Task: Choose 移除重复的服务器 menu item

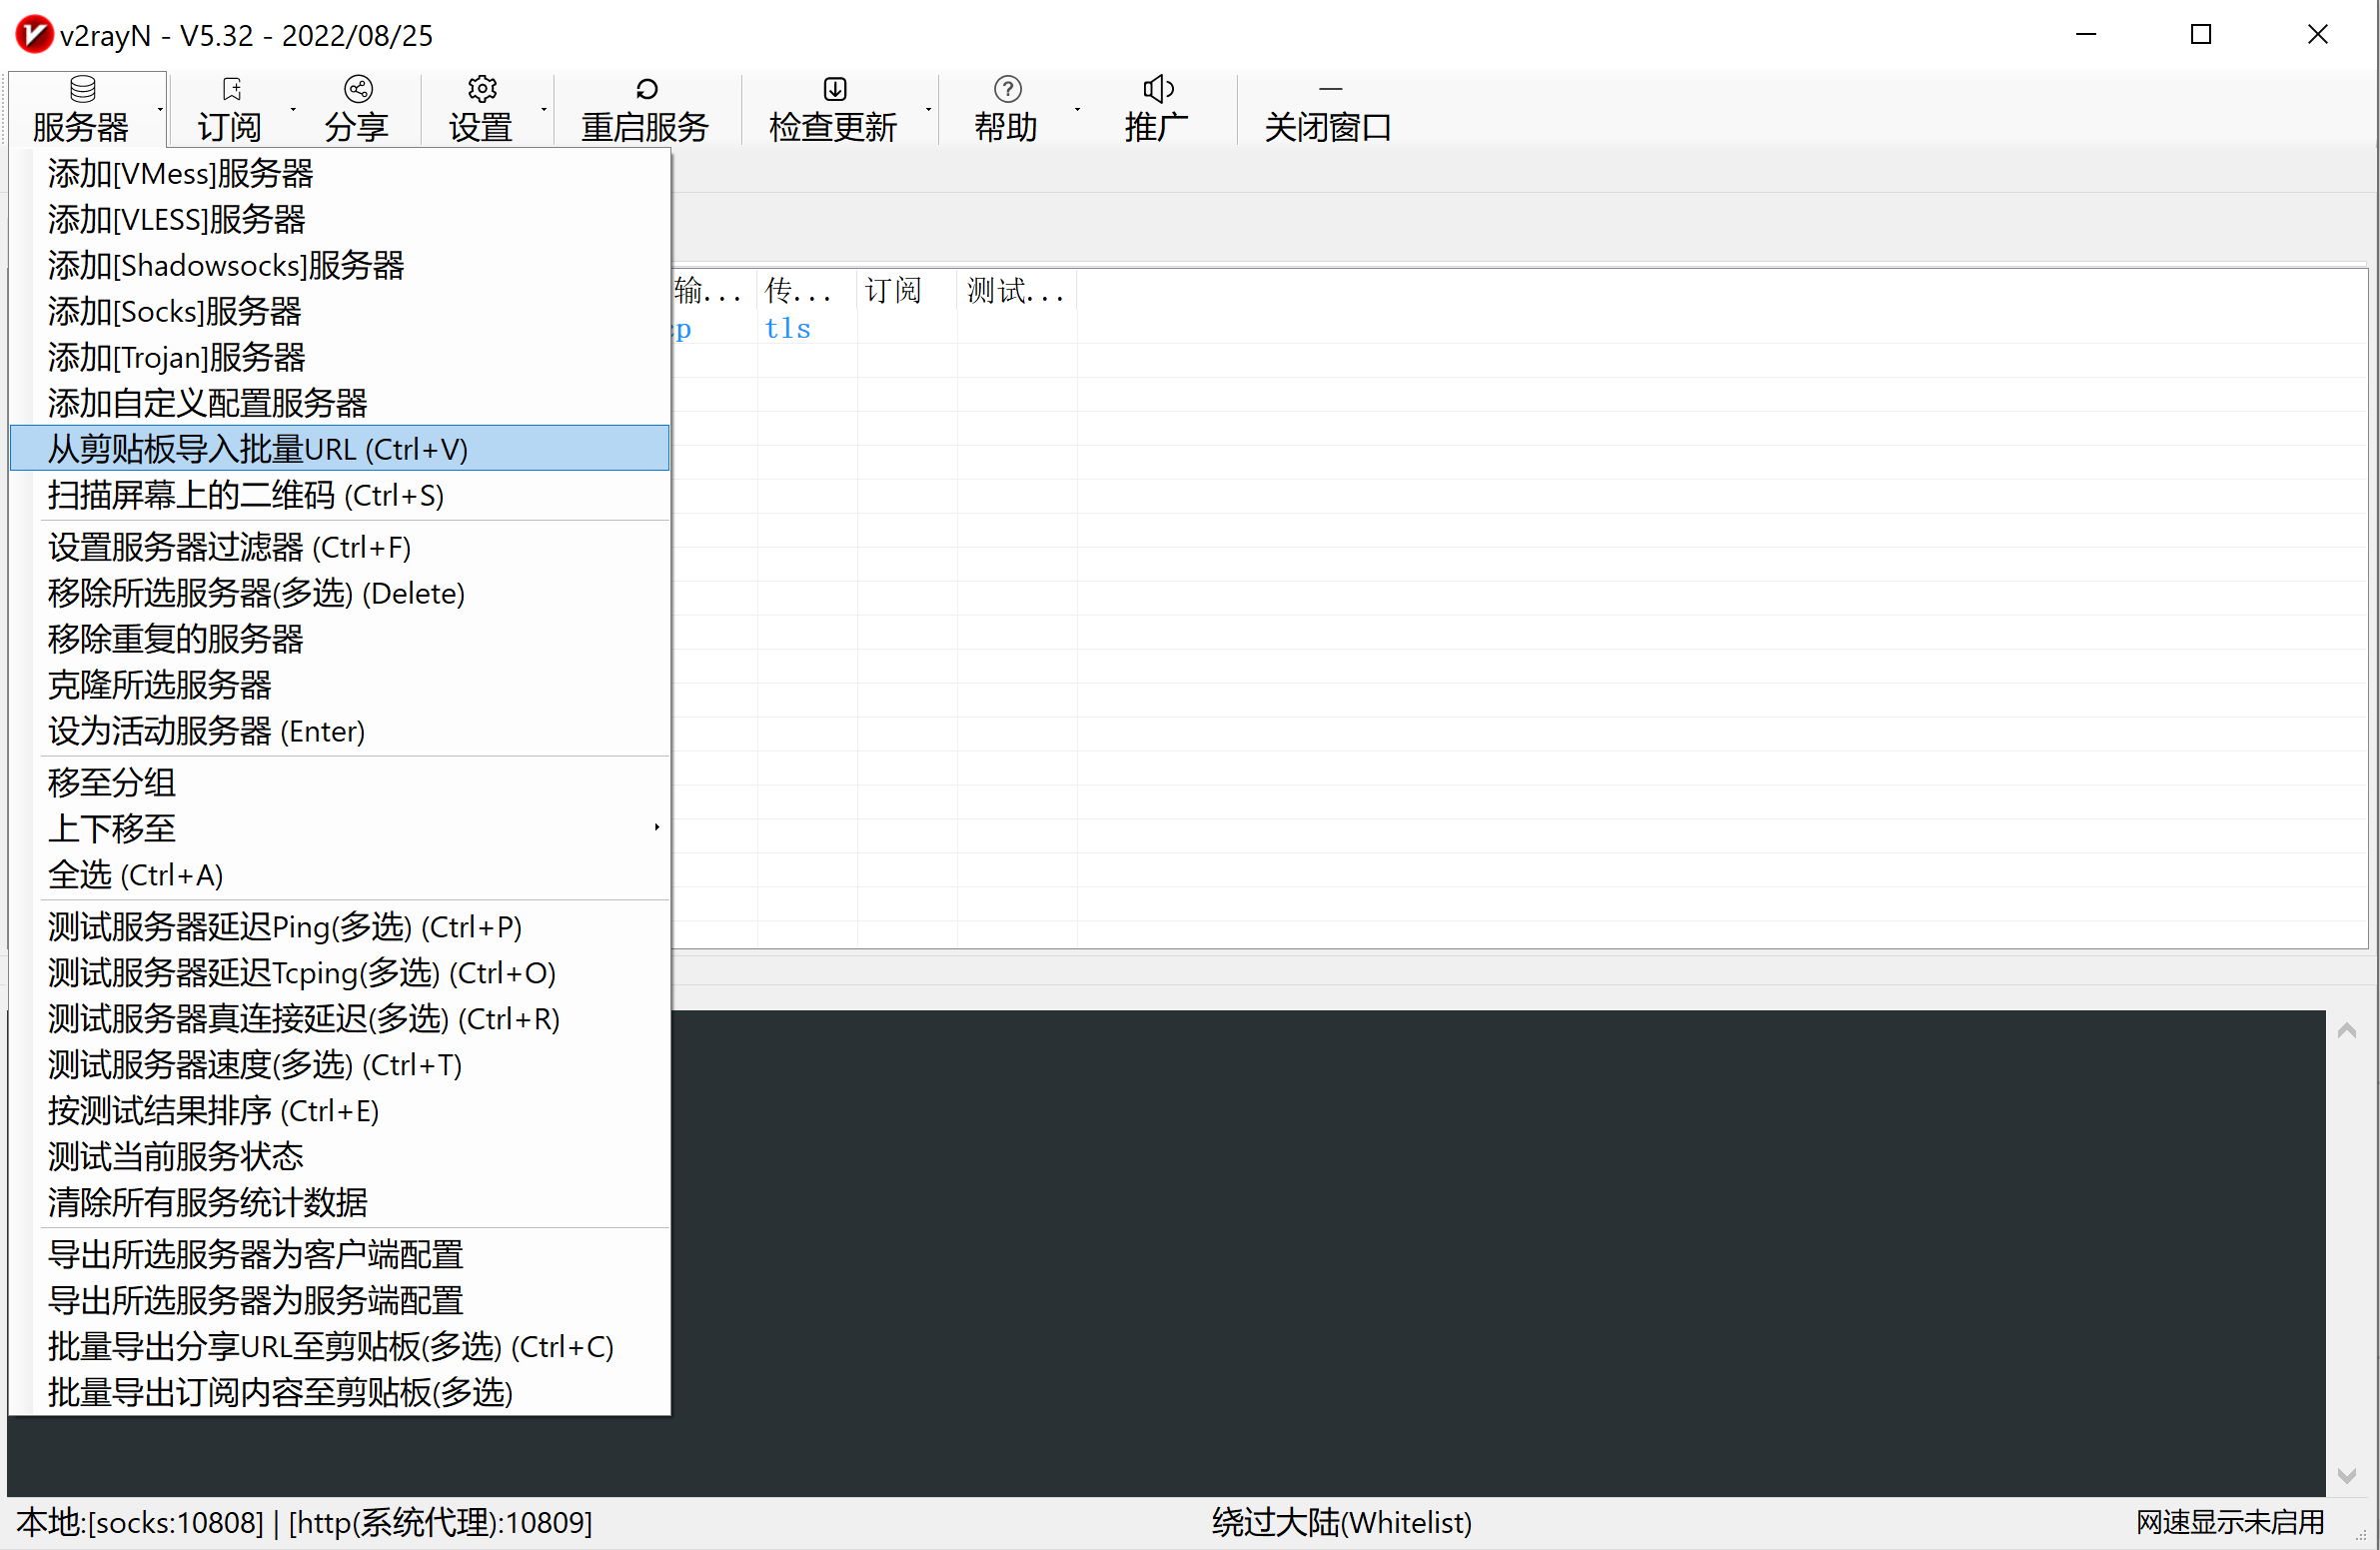Action: coord(340,640)
